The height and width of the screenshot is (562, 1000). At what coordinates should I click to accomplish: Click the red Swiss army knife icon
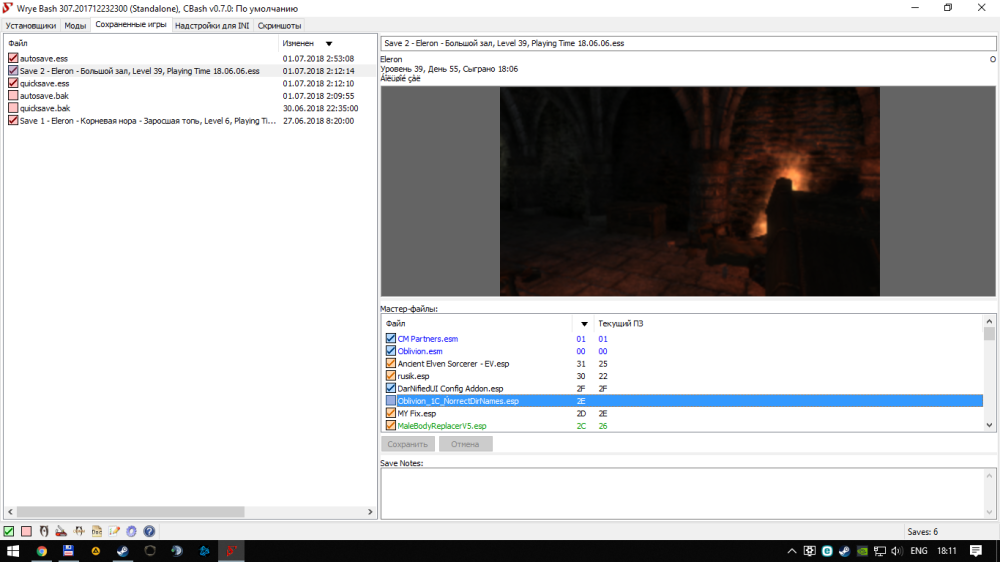[x=61, y=531]
